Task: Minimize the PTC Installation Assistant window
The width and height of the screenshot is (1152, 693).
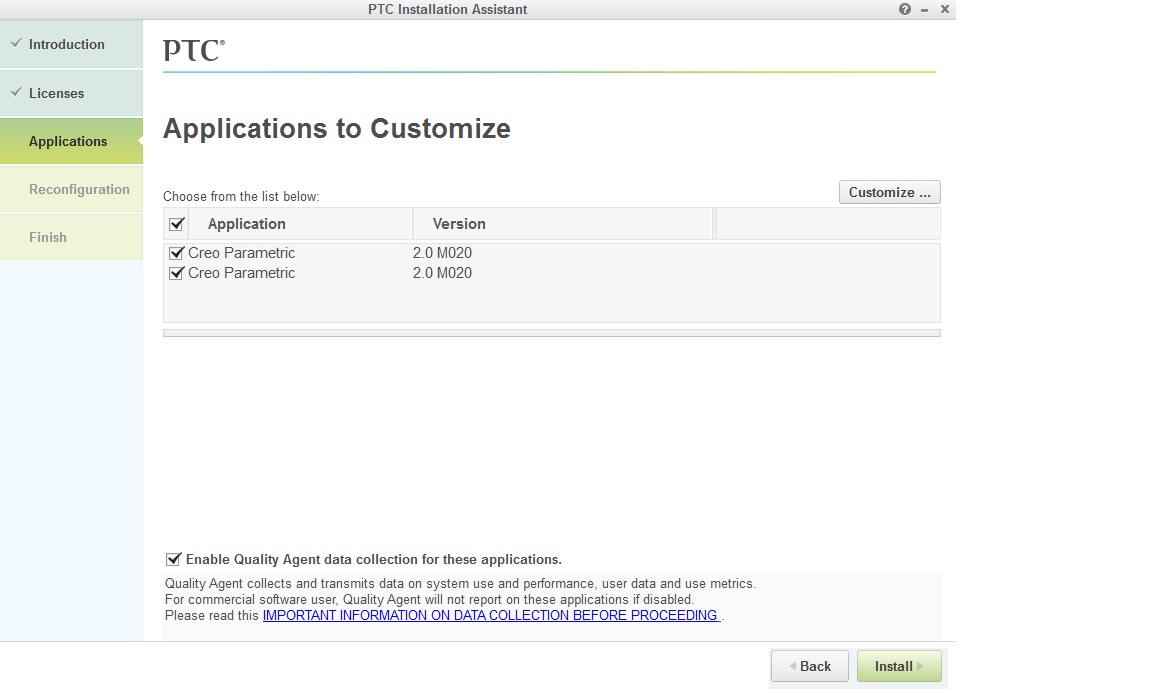Action: tap(924, 10)
